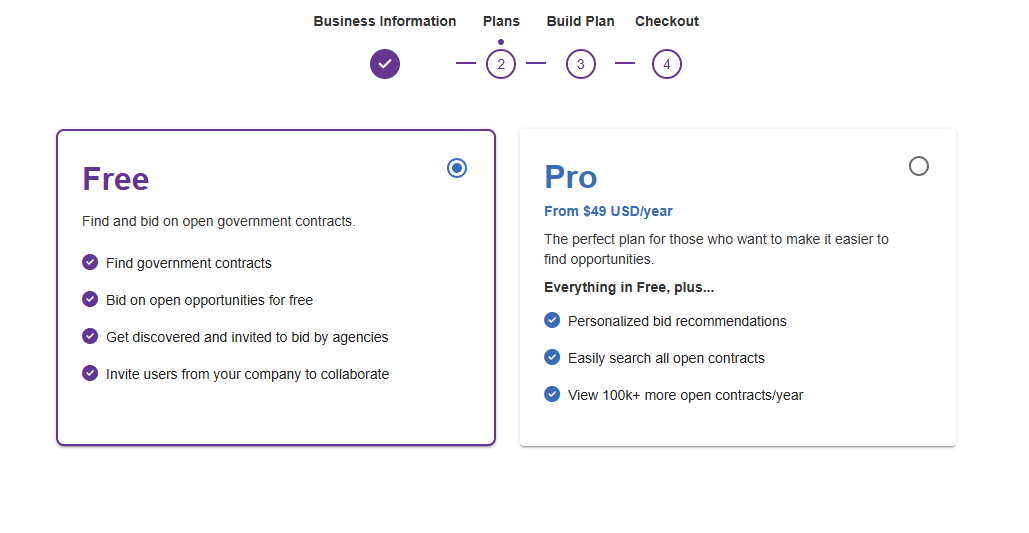Click the From $49 USD/year price text

click(x=608, y=211)
